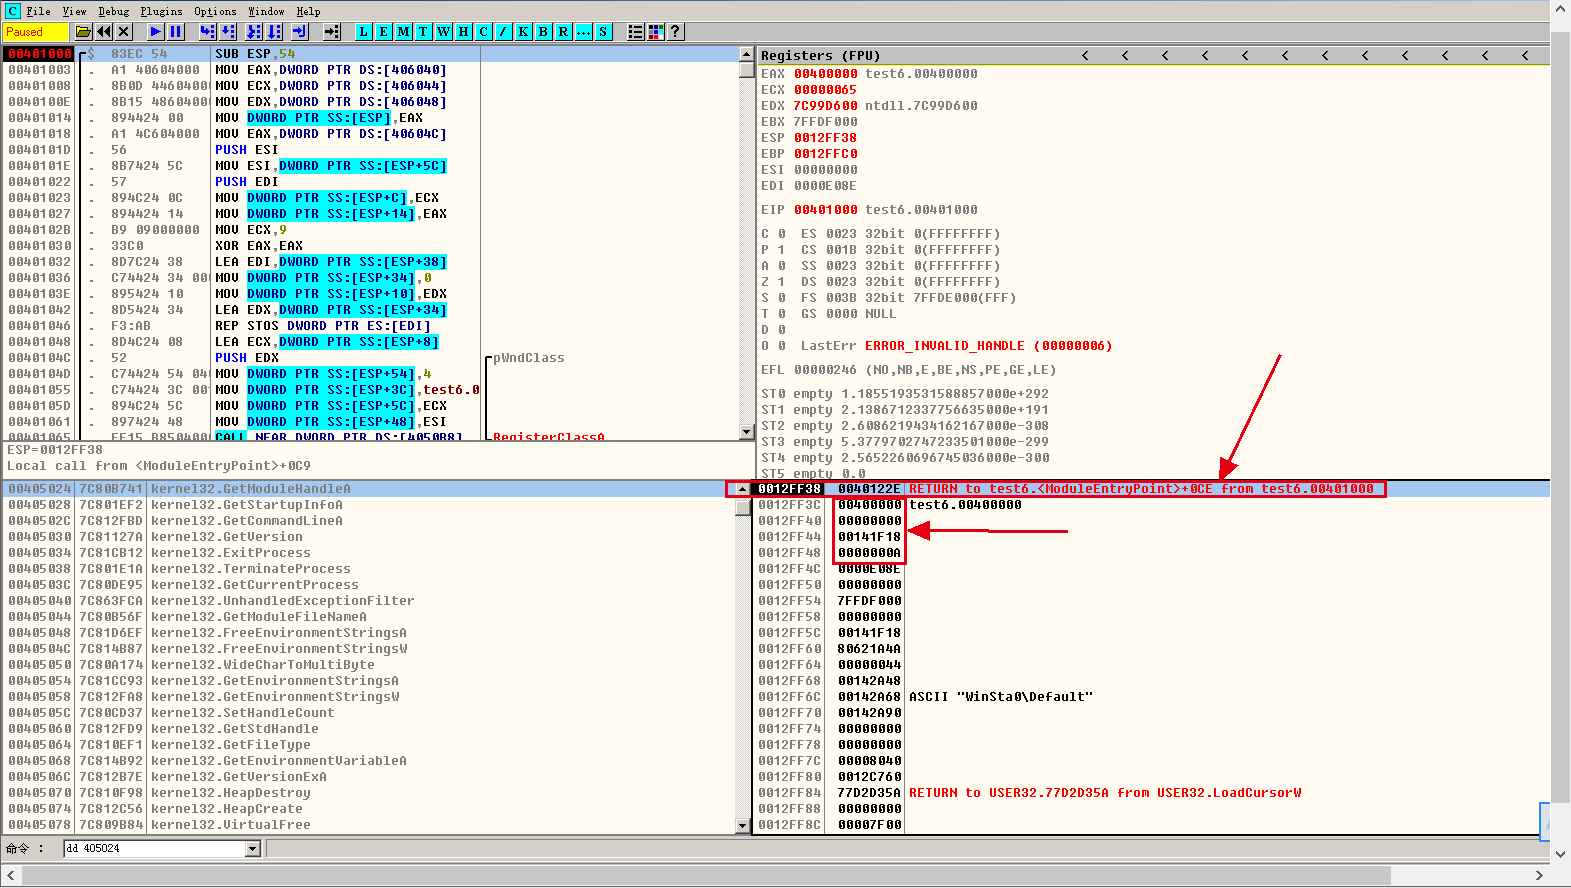Image resolution: width=1571 pixels, height=888 pixels.
Task: Pause execution with the pause icon
Action: 175,32
